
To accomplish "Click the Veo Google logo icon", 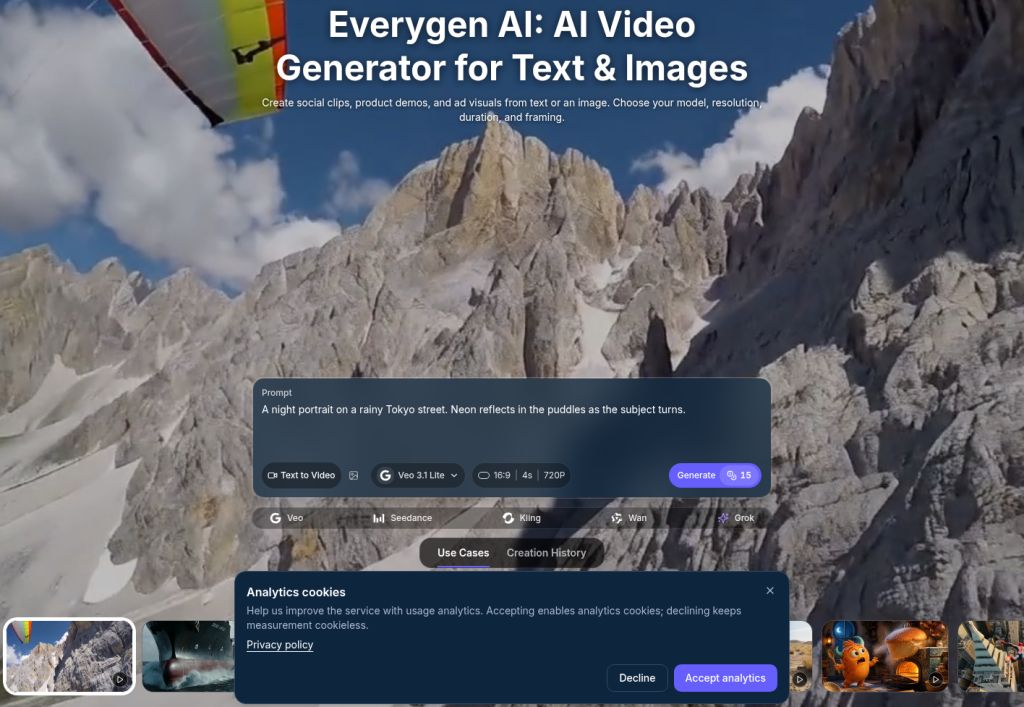I will pos(276,518).
